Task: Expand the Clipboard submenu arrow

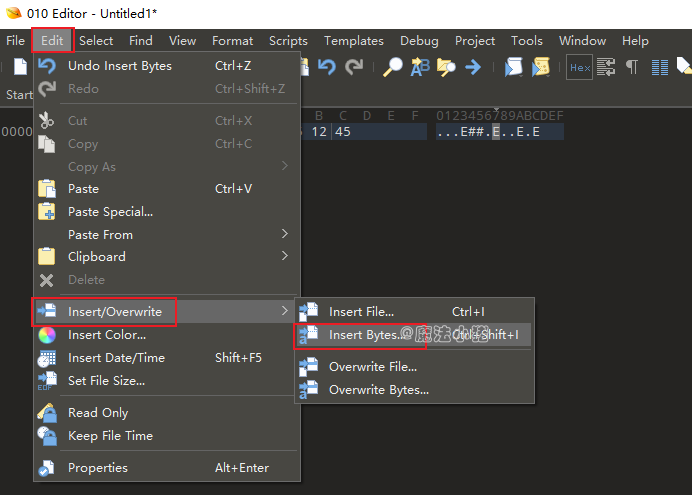Action: point(285,256)
